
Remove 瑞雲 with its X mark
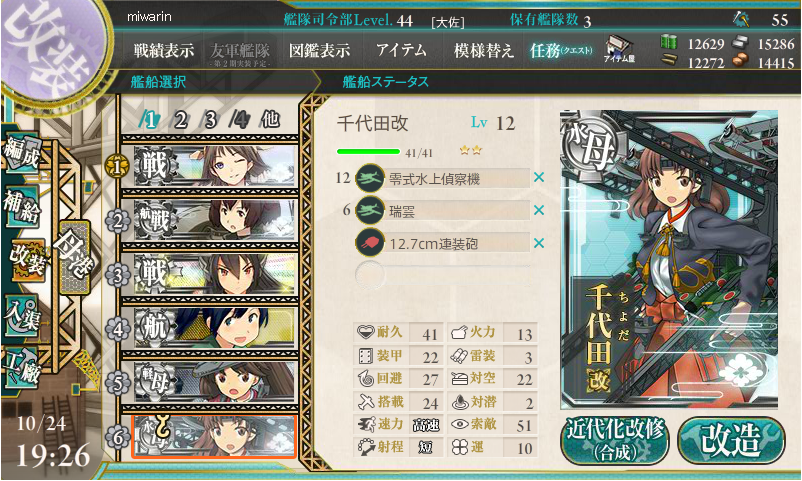(539, 210)
